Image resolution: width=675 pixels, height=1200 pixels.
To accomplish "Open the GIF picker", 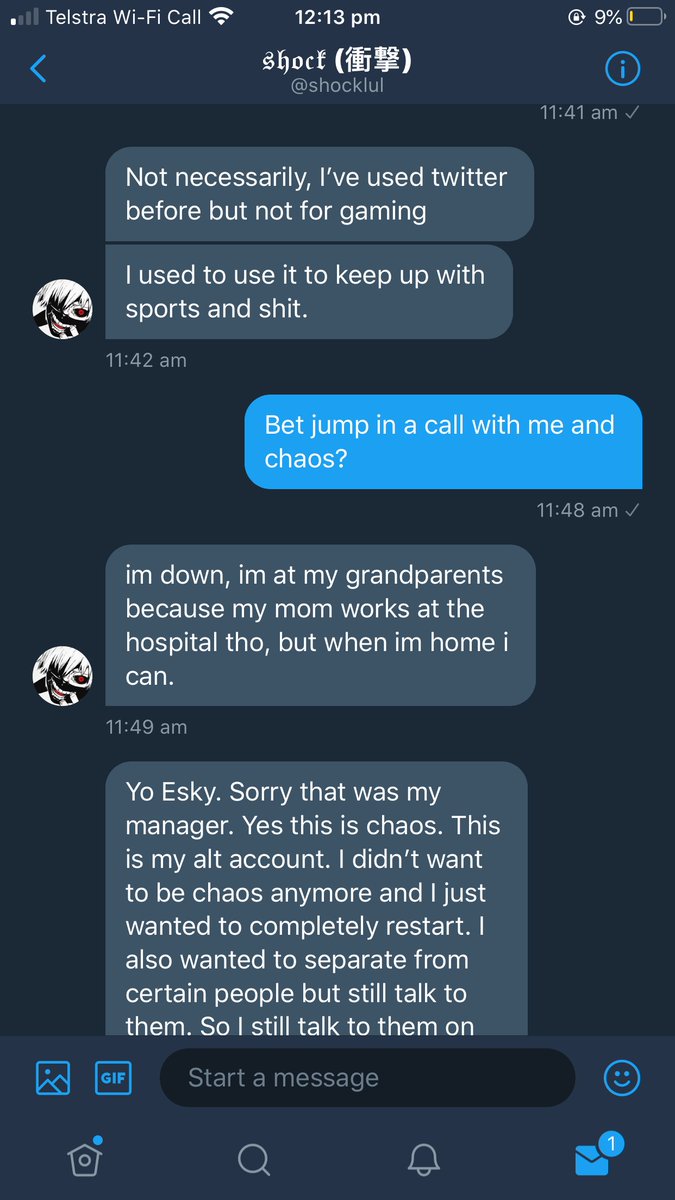I will pyautogui.click(x=113, y=1077).
